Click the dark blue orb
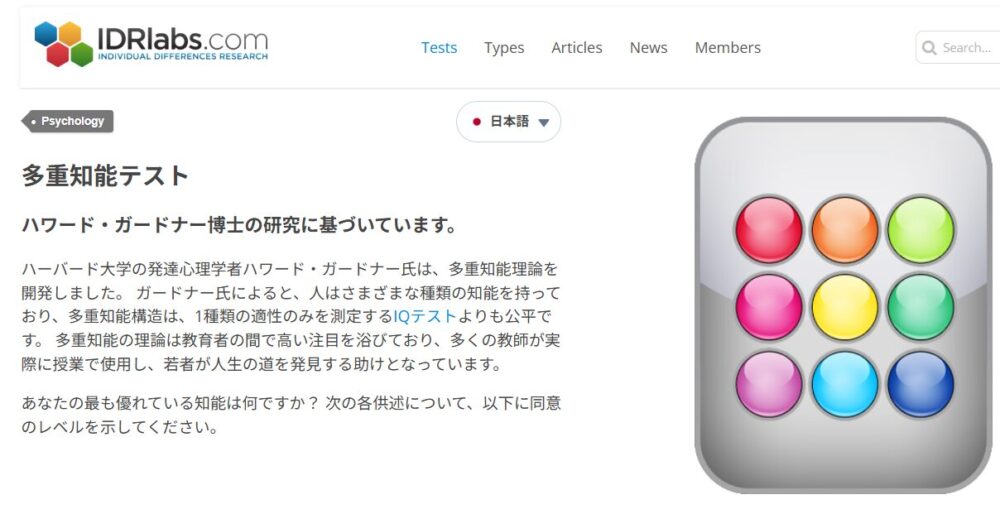 pos(920,384)
